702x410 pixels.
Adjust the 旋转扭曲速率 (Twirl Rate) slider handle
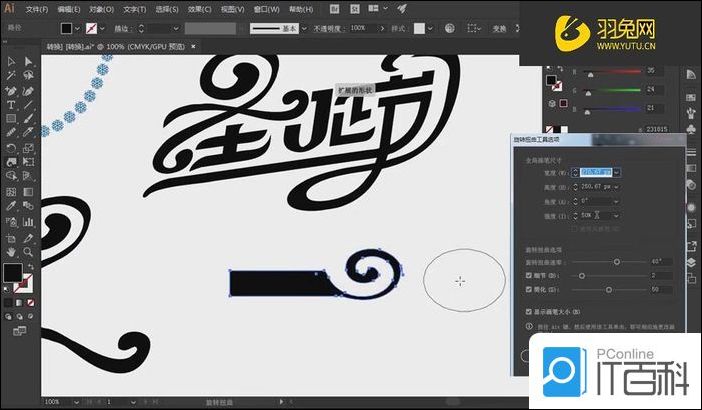tap(616, 261)
